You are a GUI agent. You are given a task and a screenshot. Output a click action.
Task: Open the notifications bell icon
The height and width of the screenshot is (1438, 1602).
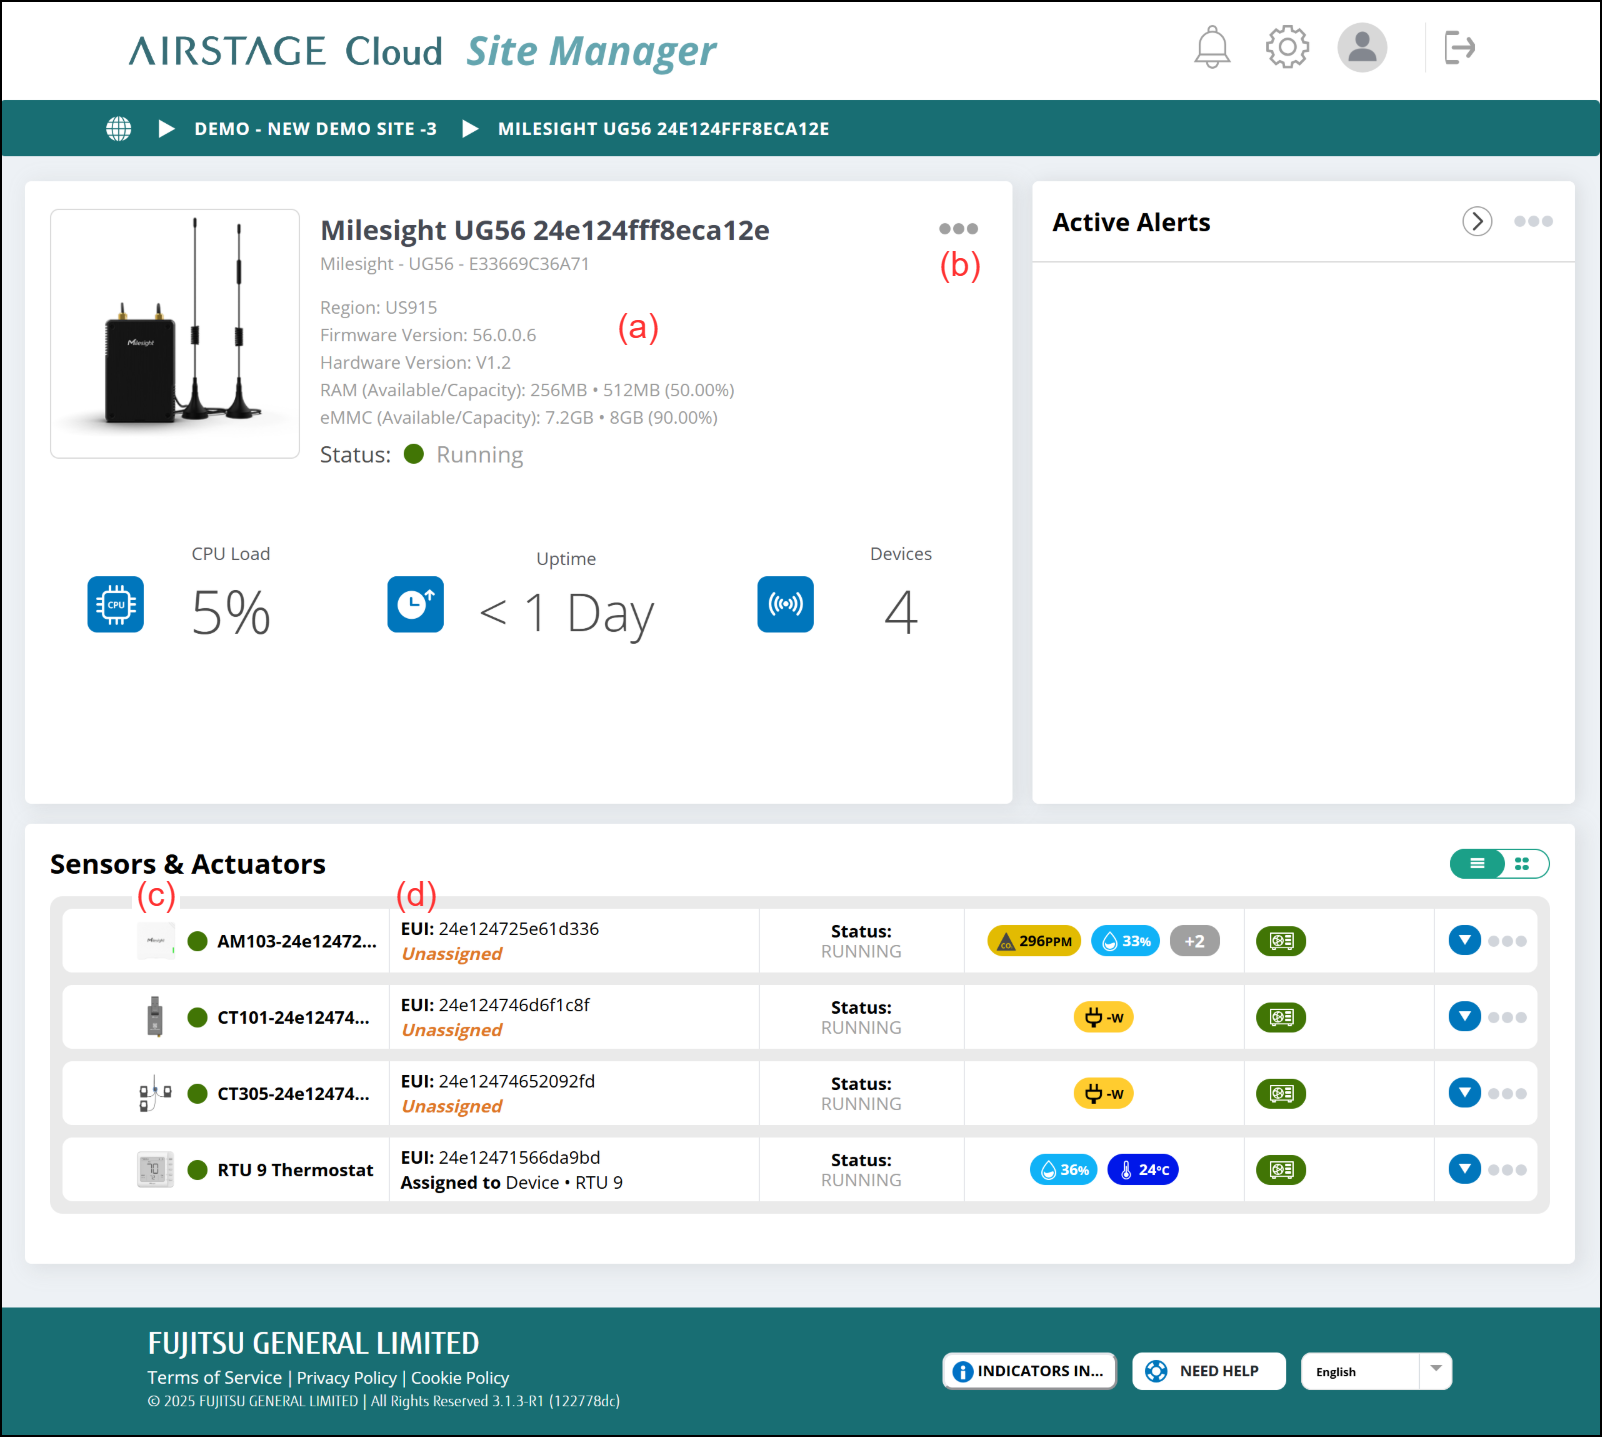[1212, 47]
